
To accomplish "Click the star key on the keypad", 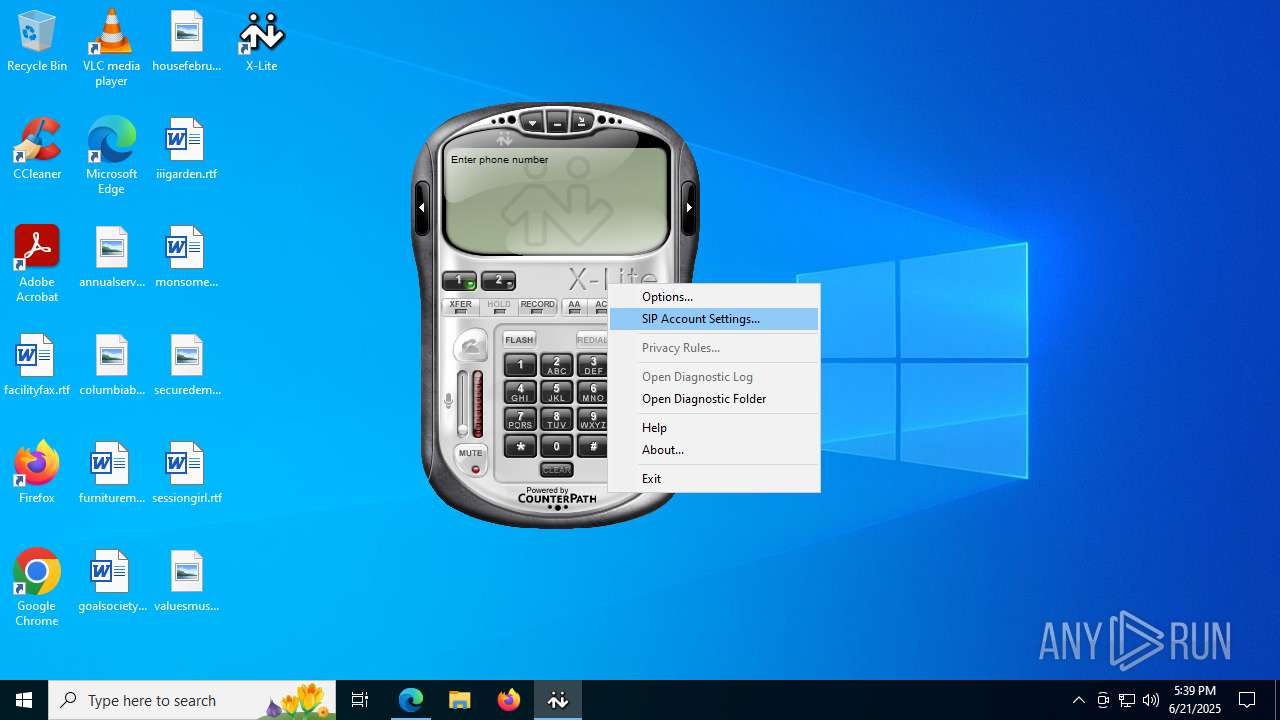I will (x=520, y=447).
